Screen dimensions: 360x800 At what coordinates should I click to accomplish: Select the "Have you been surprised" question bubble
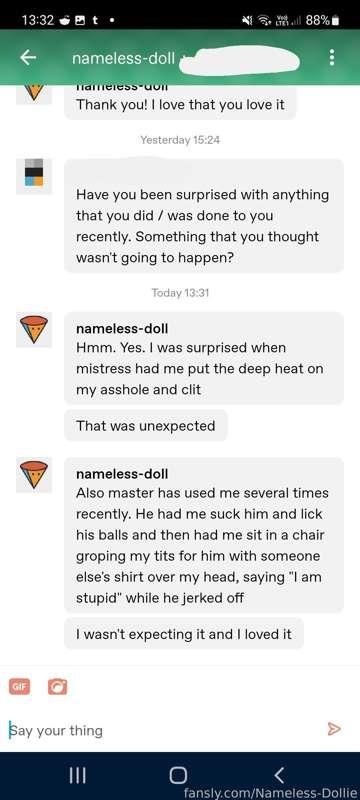click(204, 216)
